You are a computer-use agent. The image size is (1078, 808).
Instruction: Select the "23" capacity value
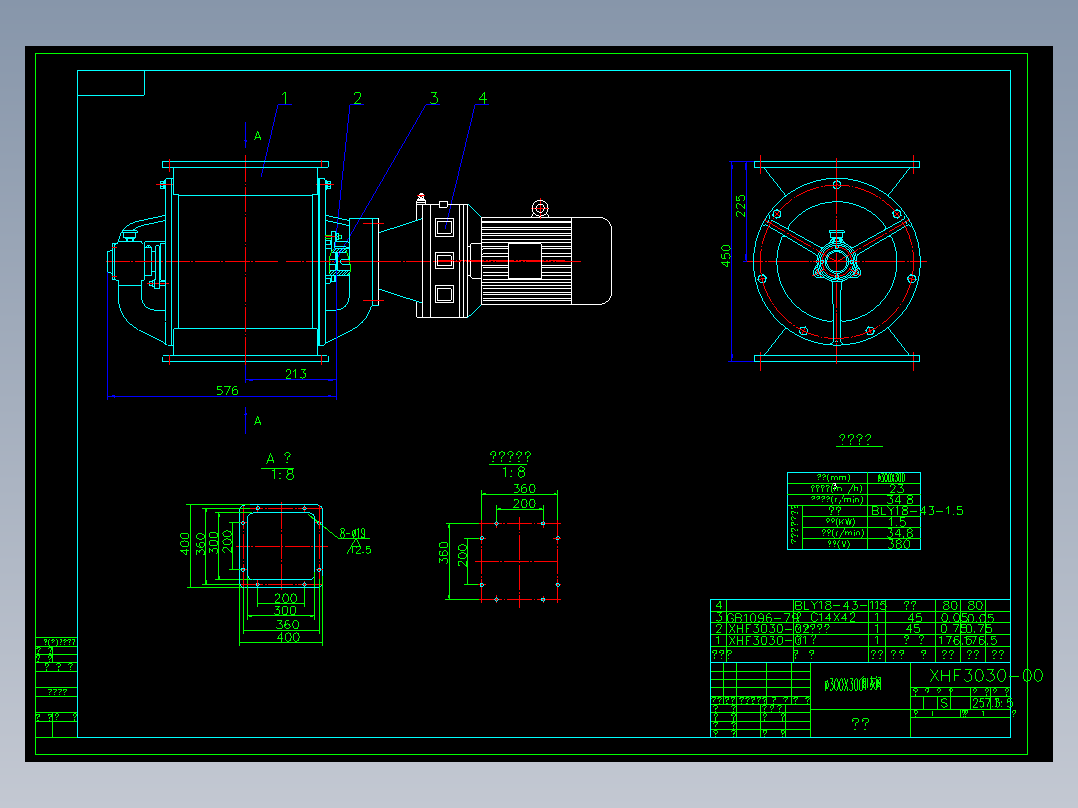pyautogui.click(x=896, y=489)
